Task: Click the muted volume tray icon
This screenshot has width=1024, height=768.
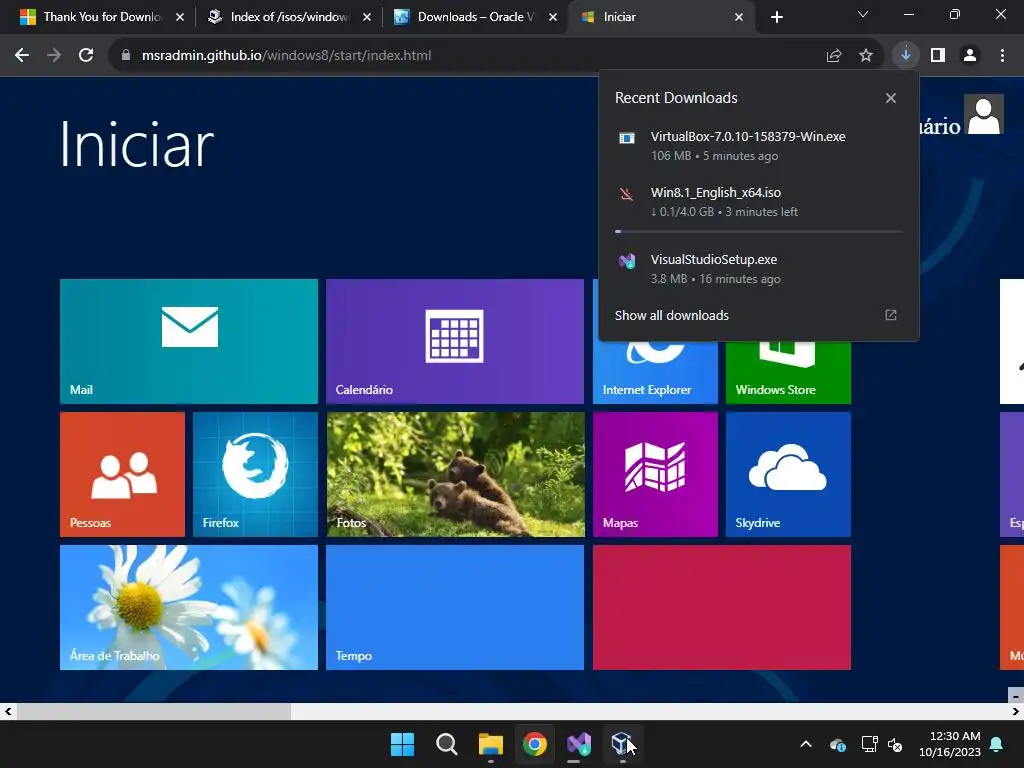Action: click(895, 744)
